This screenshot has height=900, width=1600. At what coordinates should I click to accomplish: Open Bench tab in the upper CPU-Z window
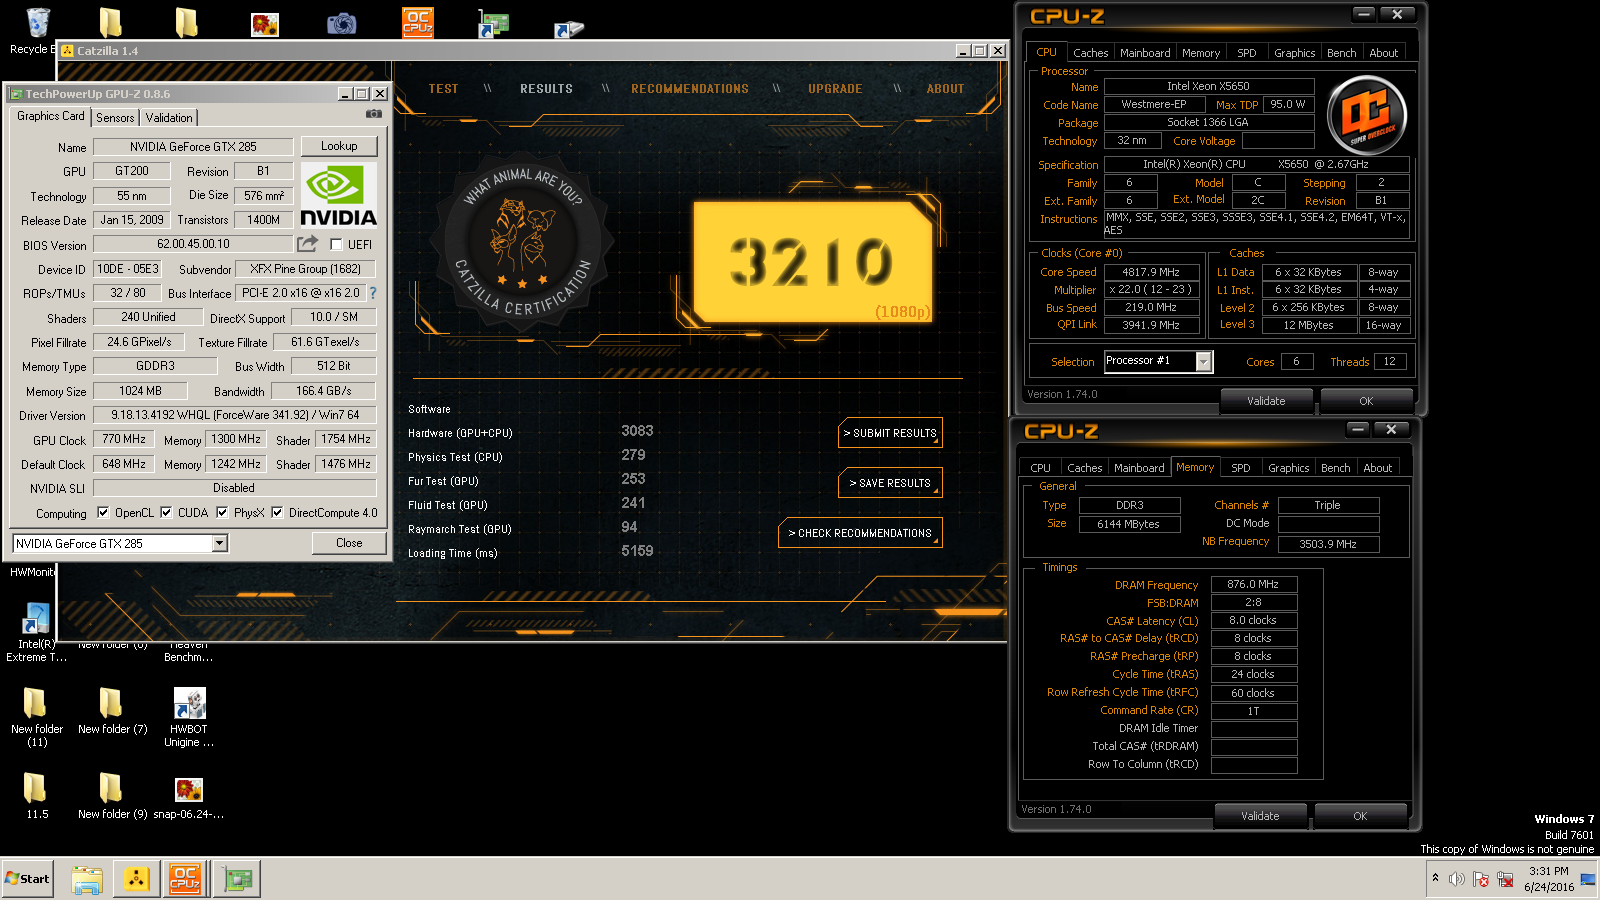tap(1342, 53)
